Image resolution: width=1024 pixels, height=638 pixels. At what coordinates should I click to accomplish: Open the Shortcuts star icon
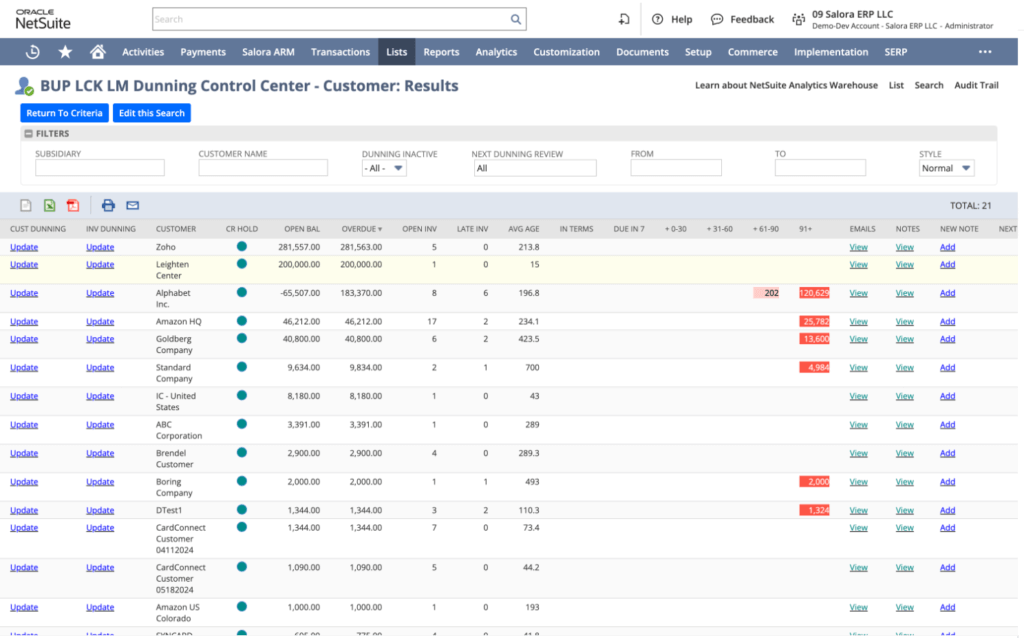[x=65, y=52]
